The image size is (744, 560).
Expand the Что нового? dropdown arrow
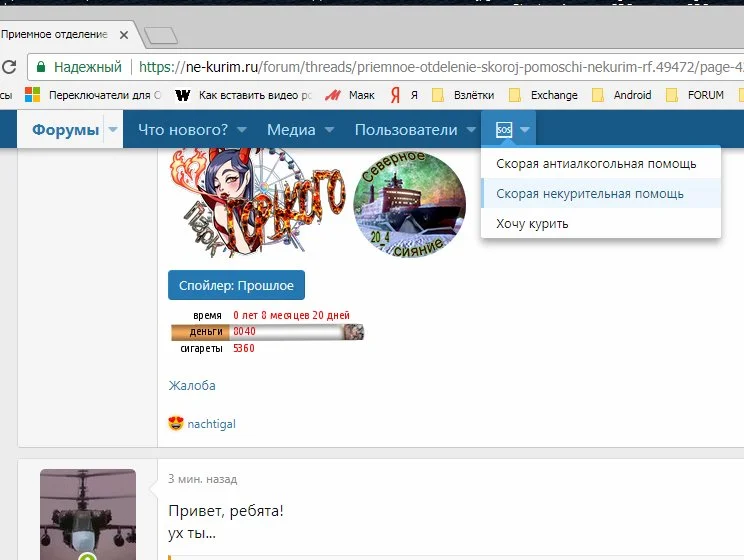click(x=242, y=129)
